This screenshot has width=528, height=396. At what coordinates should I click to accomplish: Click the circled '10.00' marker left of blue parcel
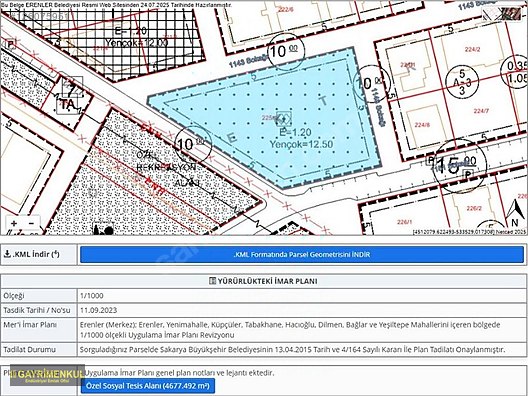click(193, 145)
